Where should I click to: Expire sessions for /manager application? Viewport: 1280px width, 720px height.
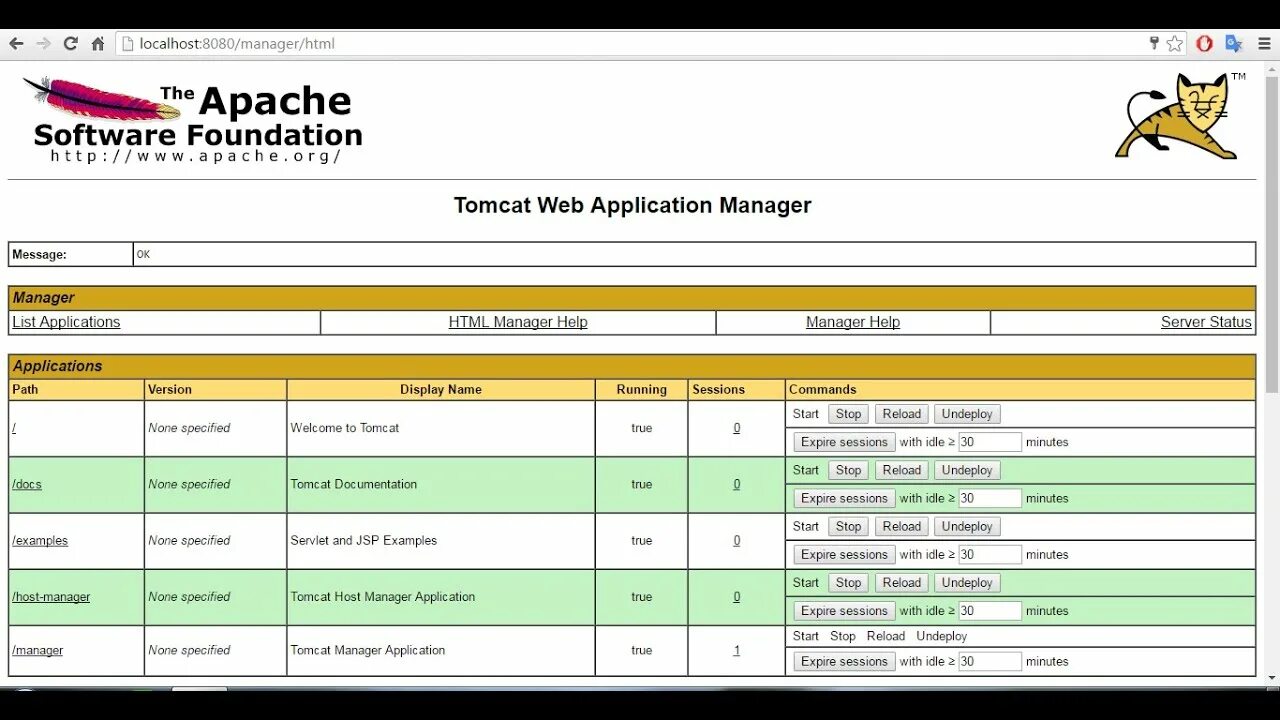tap(844, 661)
